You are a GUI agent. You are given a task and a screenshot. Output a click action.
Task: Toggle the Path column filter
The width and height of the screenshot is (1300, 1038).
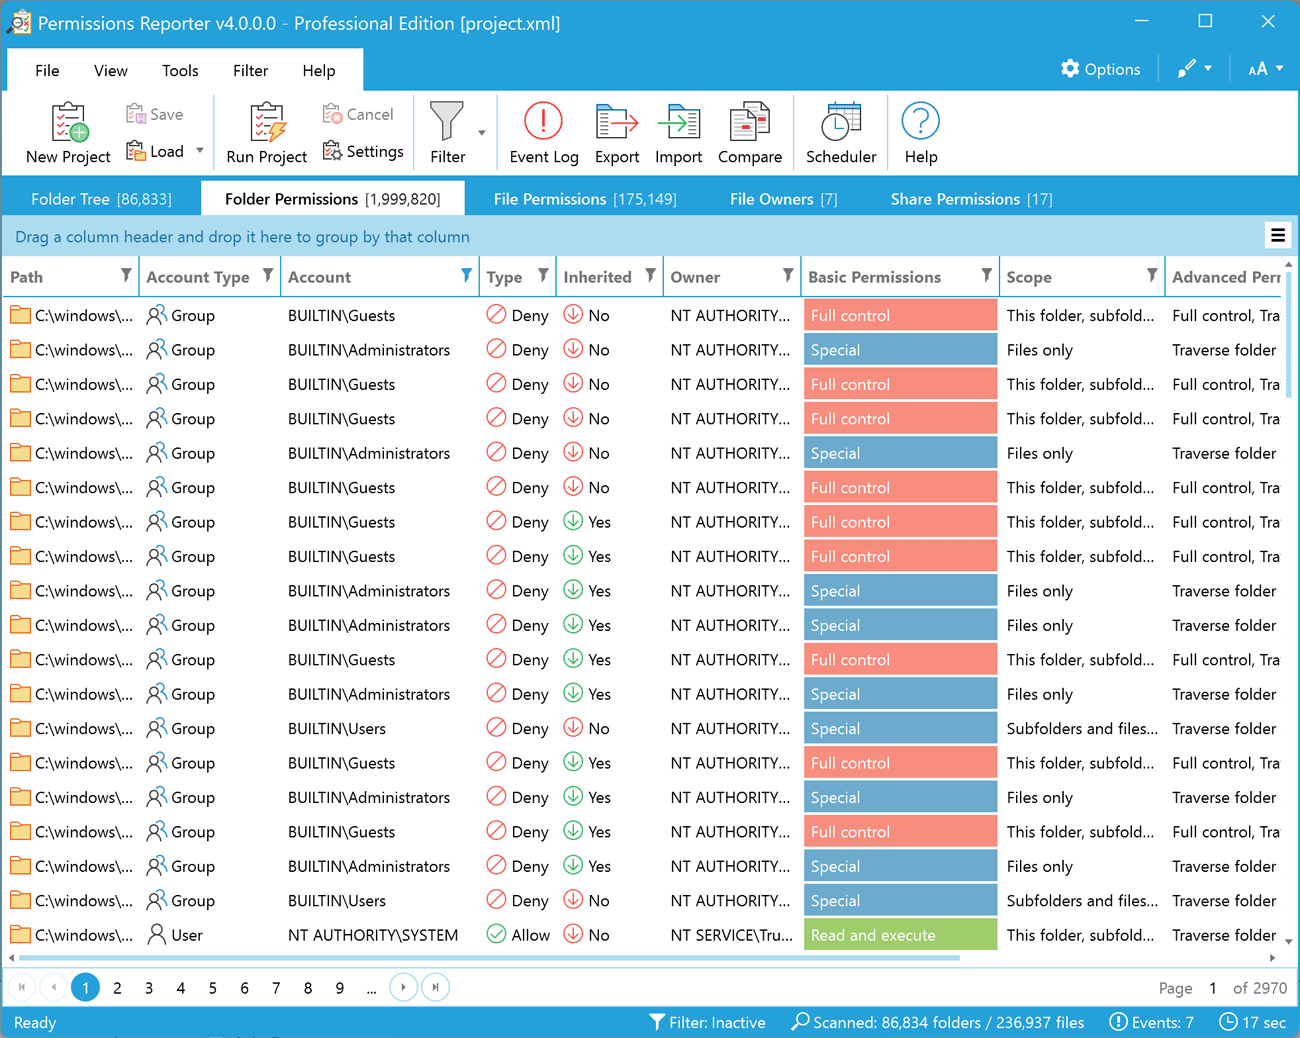[128, 276]
